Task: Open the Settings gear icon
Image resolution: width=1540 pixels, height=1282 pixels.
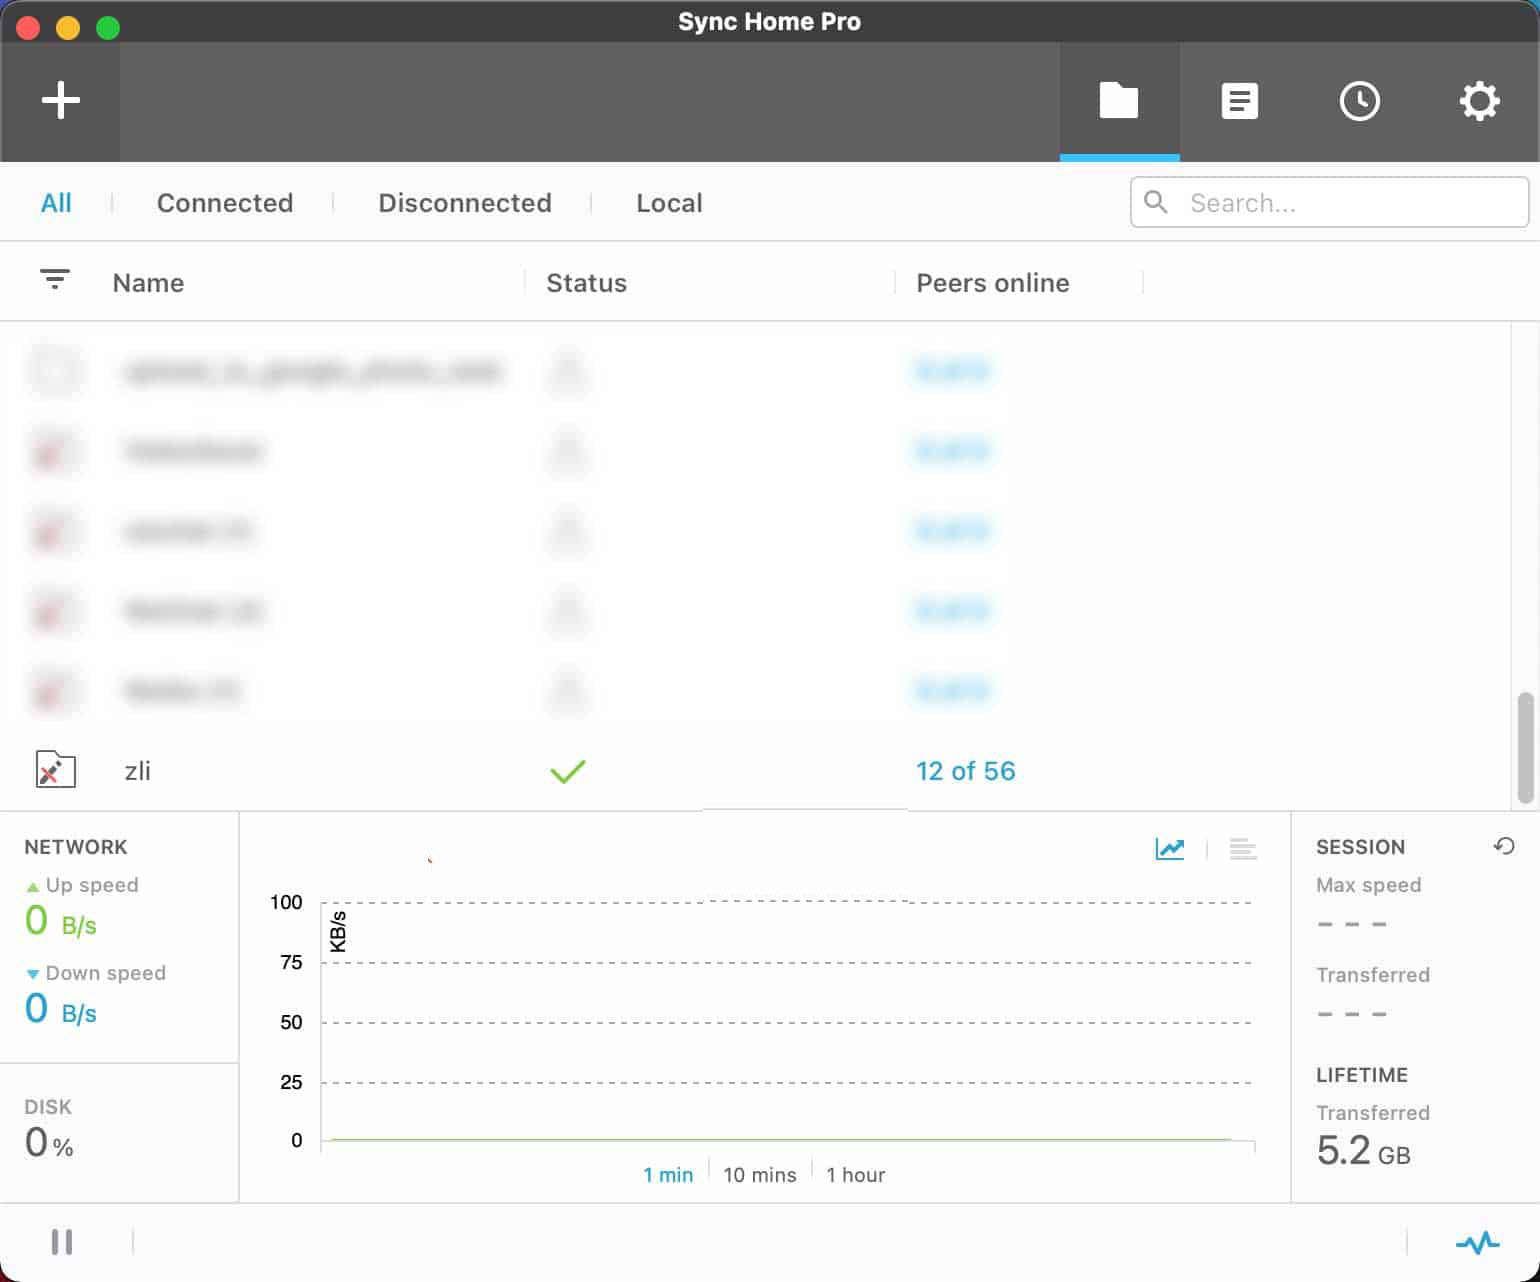Action: coord(1479,101)
